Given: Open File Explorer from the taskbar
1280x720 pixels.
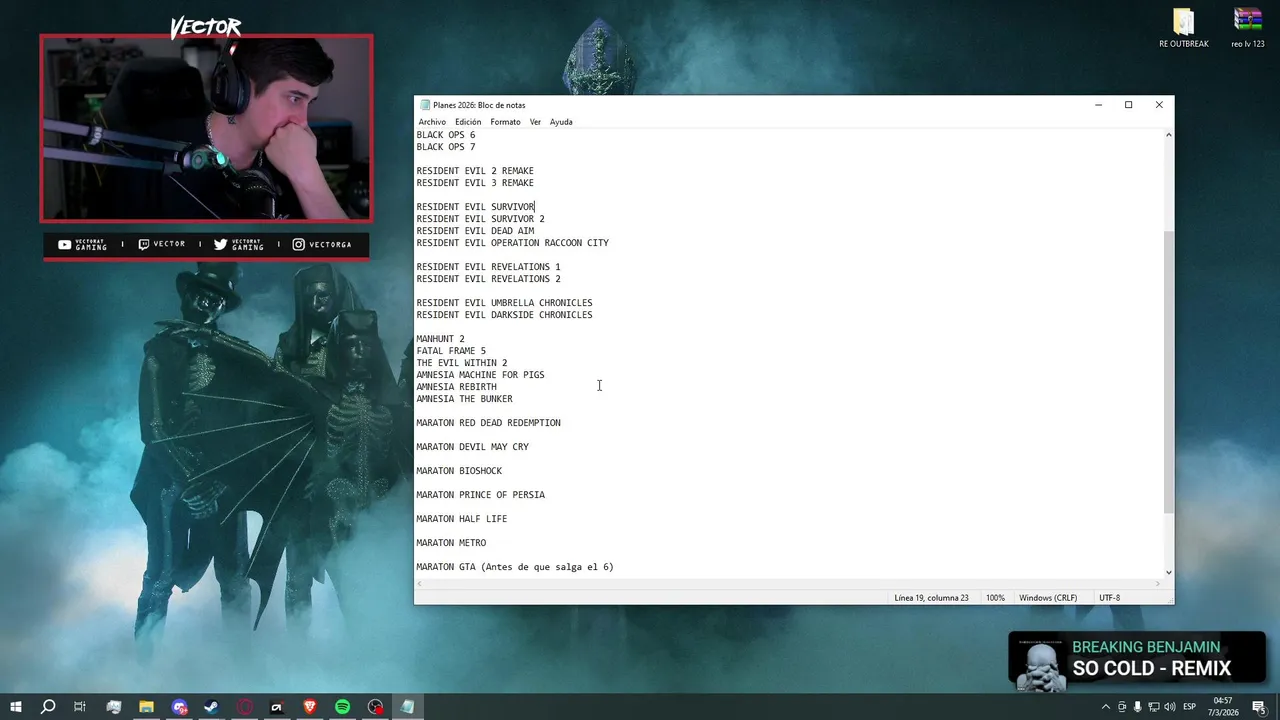Looking at the screenshot, I should (146, 707).
